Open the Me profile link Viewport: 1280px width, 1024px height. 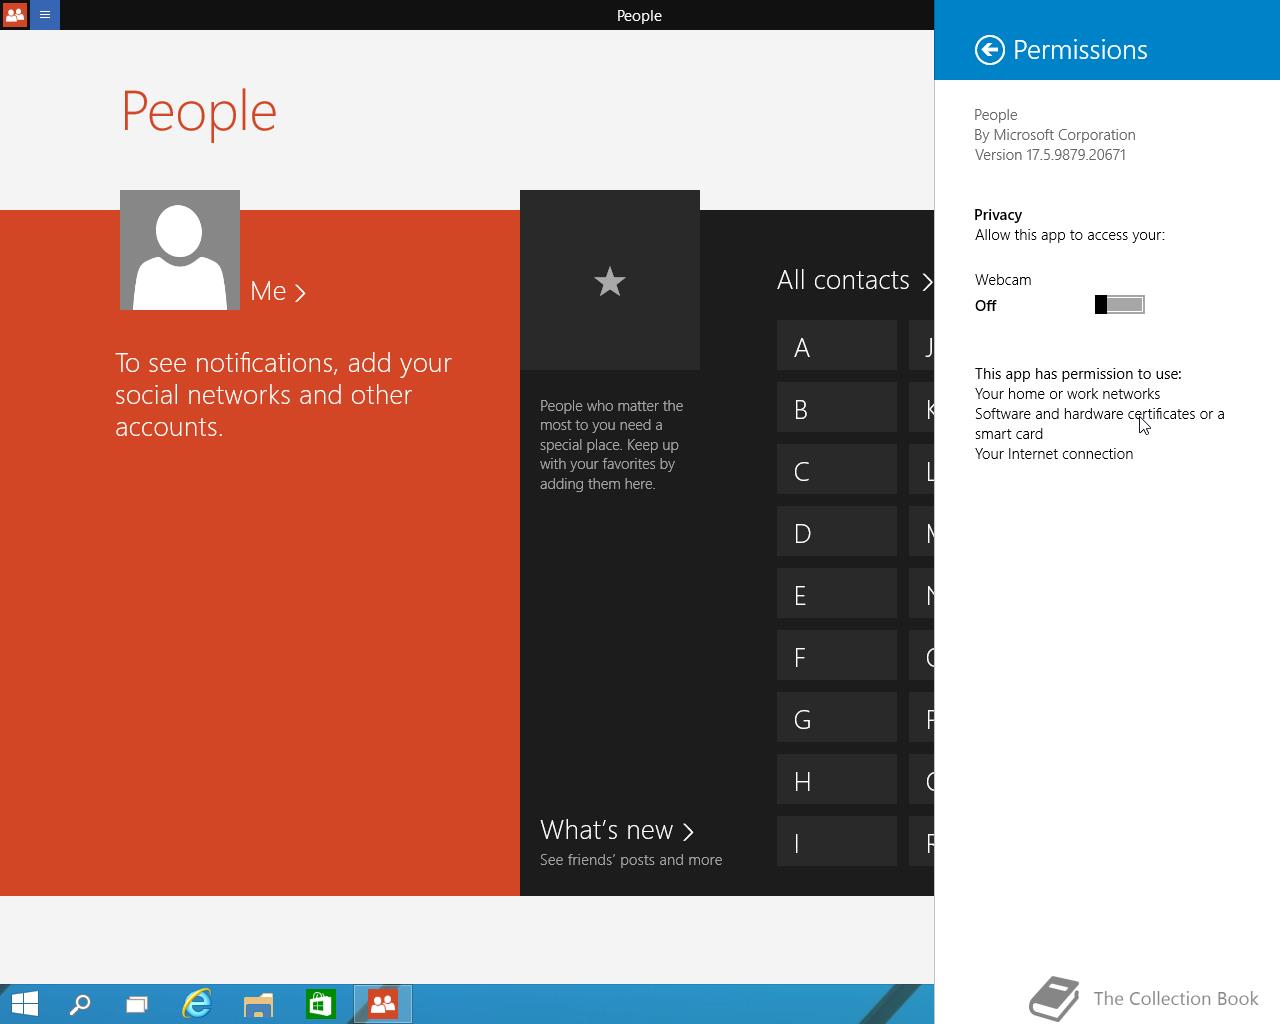point(278,291)
